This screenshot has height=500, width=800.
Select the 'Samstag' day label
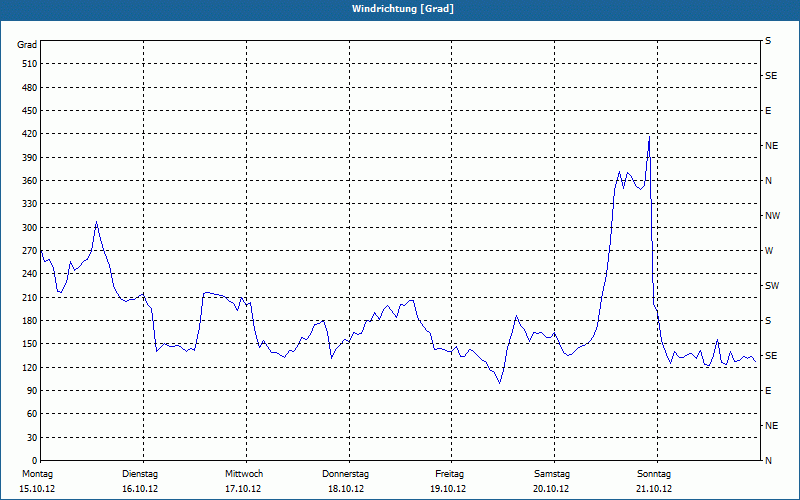(x=552, y=474)
